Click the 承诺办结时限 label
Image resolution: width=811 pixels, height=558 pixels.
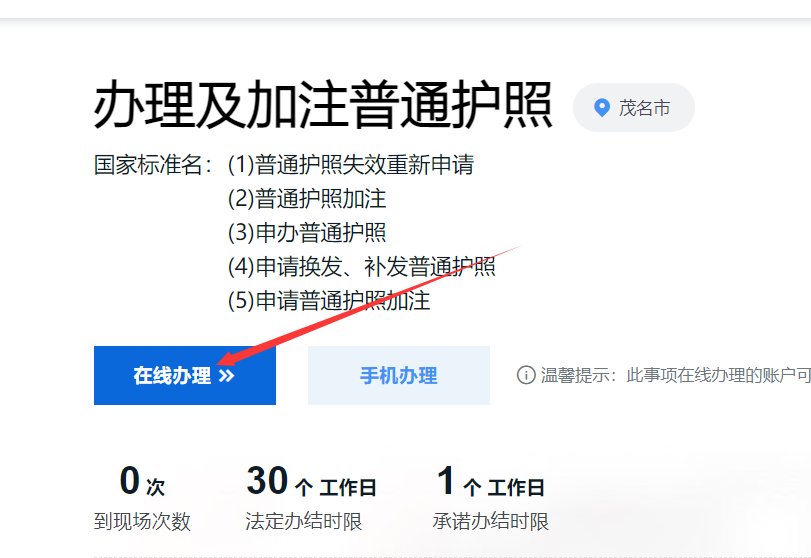point(490,521)
